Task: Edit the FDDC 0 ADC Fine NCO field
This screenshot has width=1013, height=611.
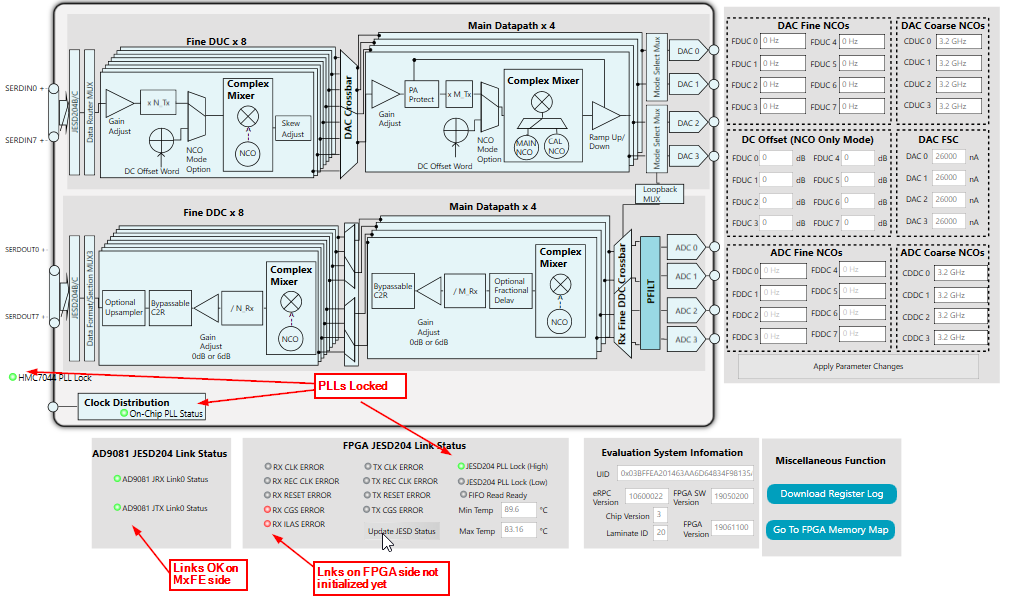Action: tap(783, 271)
